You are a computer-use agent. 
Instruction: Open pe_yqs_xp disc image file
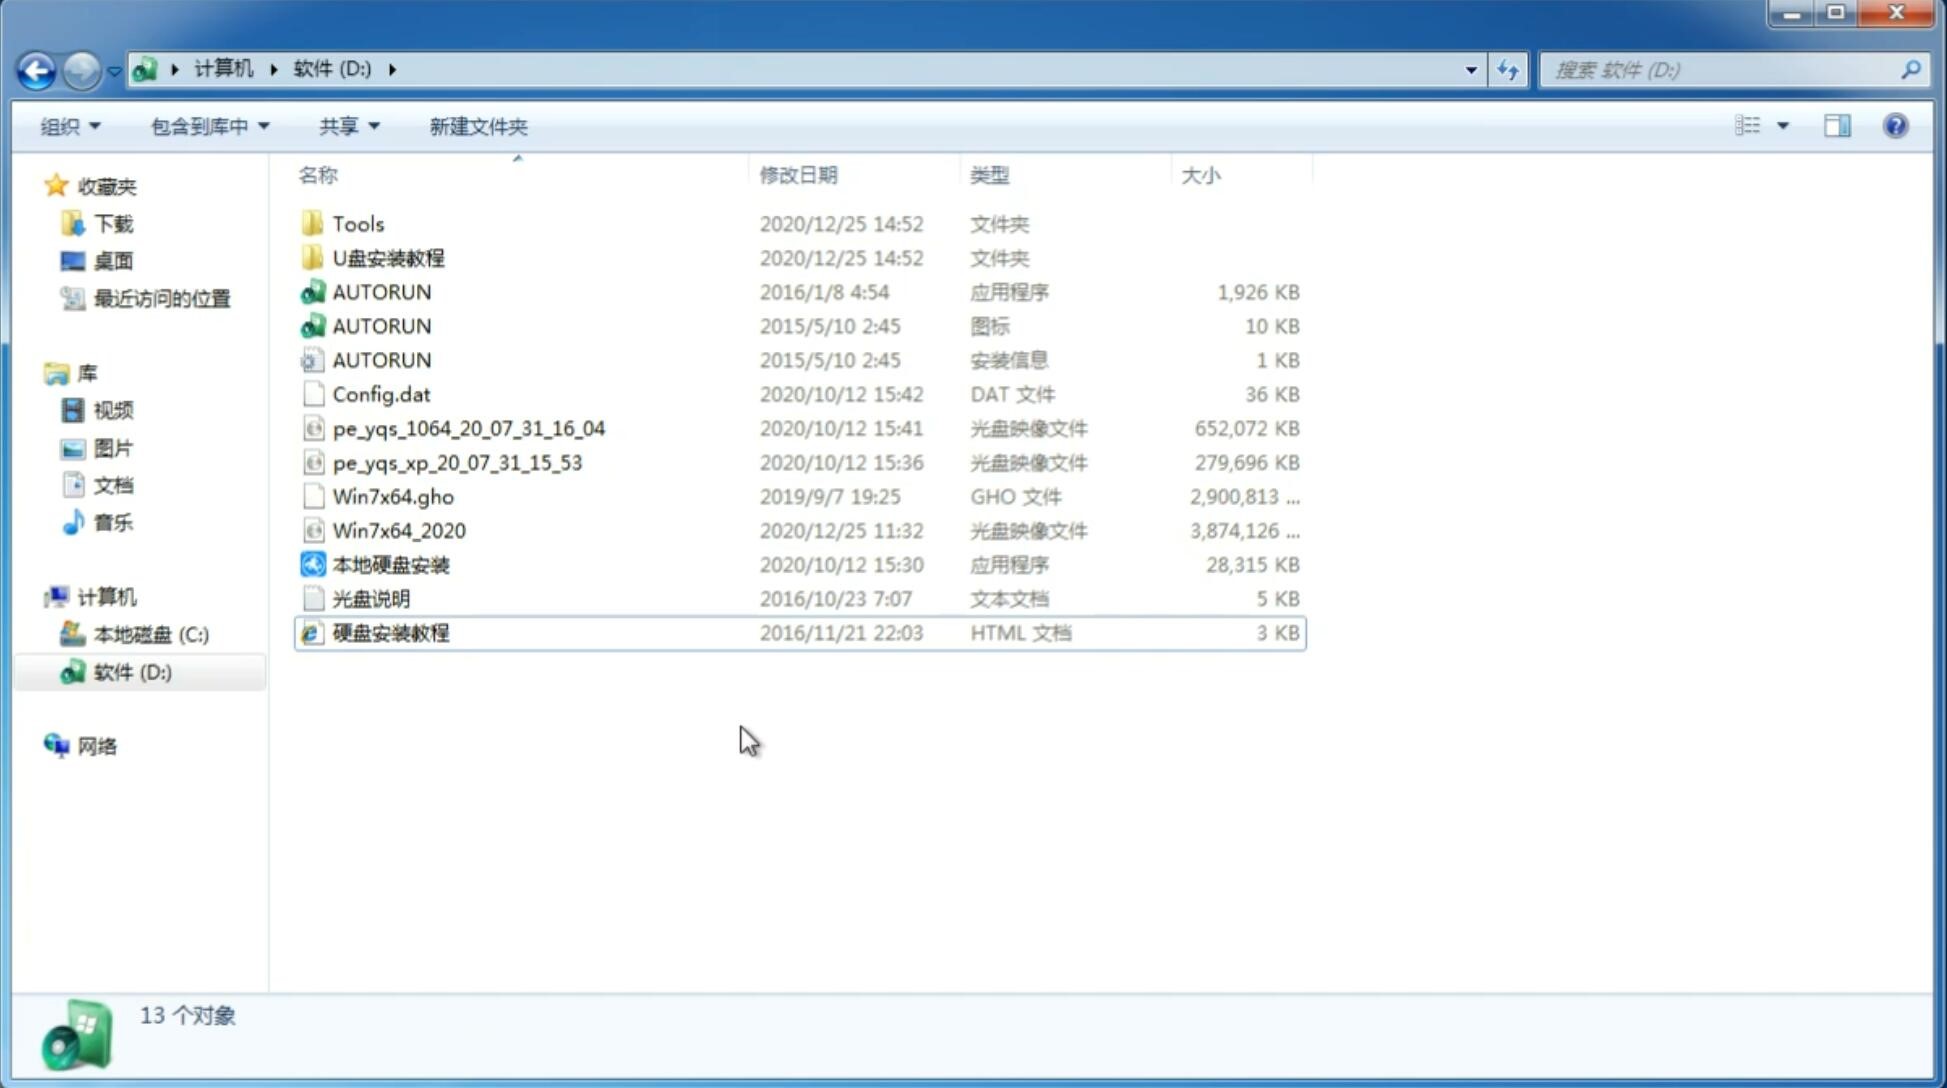457,461
